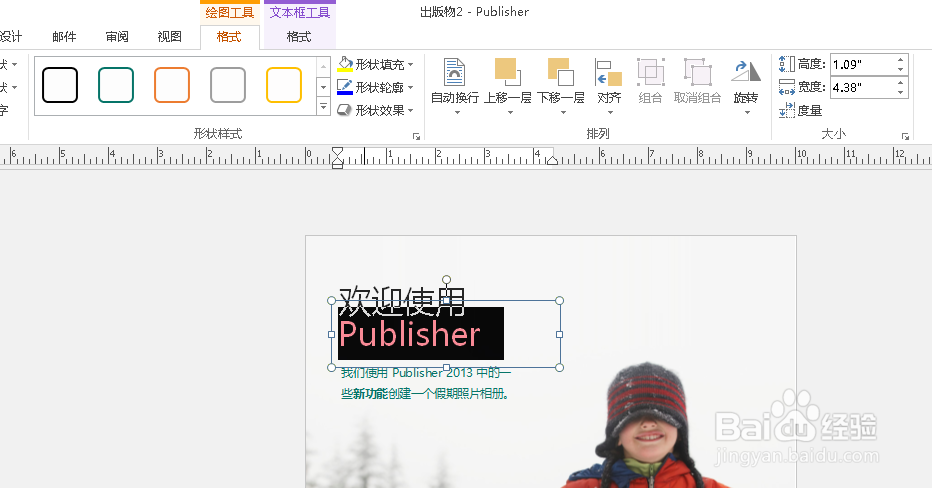Viewport: 932px width, 488px height.
Task: Select the yellow outline shape style
Action: [284, 85]
